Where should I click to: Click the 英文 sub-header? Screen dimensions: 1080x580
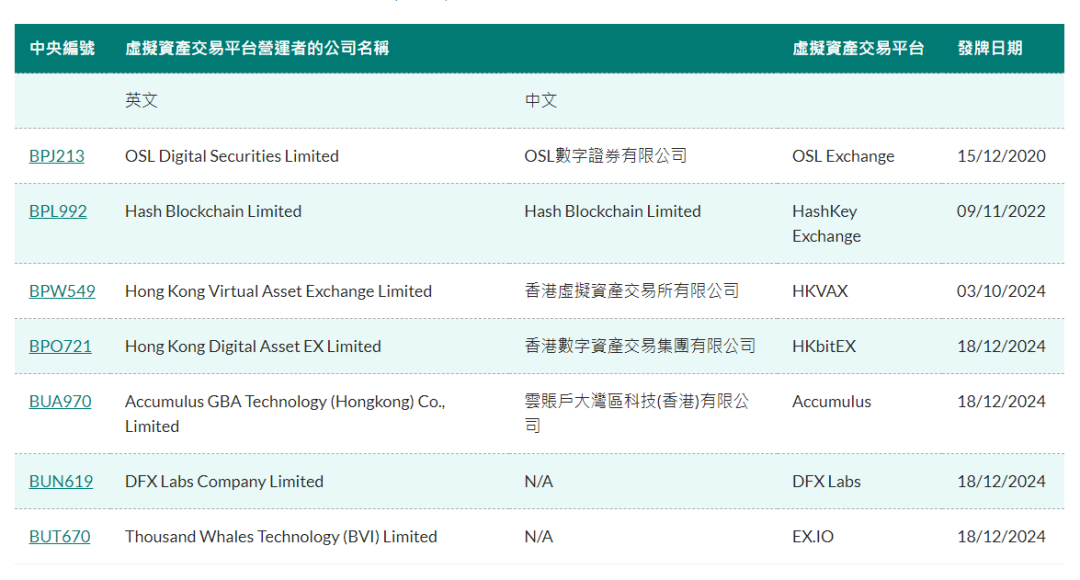coord(141,100)
